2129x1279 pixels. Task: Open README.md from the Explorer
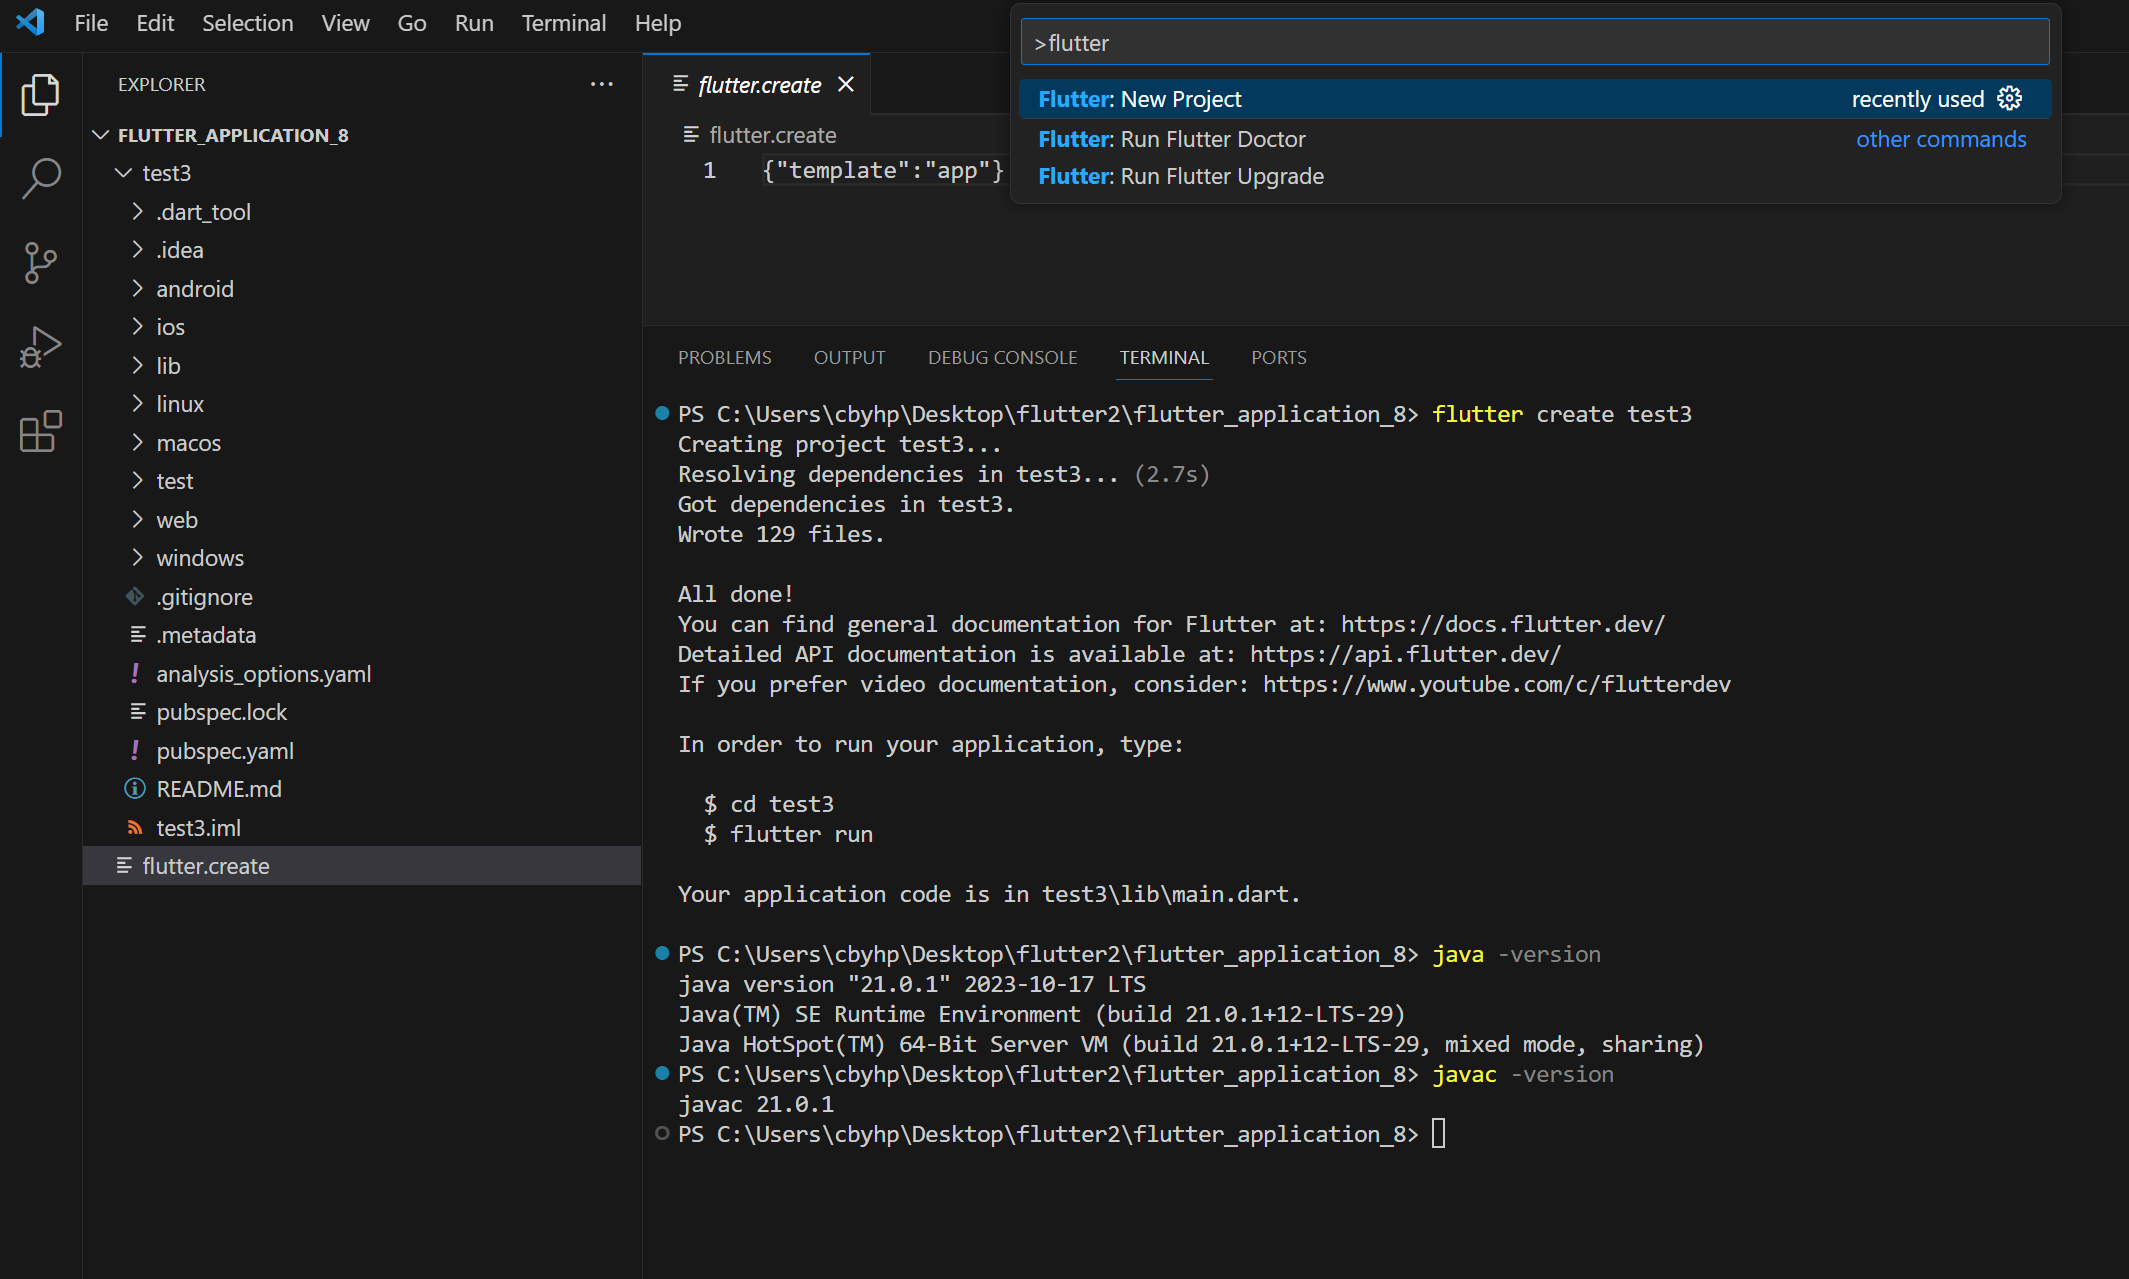(x=219, y=789)
